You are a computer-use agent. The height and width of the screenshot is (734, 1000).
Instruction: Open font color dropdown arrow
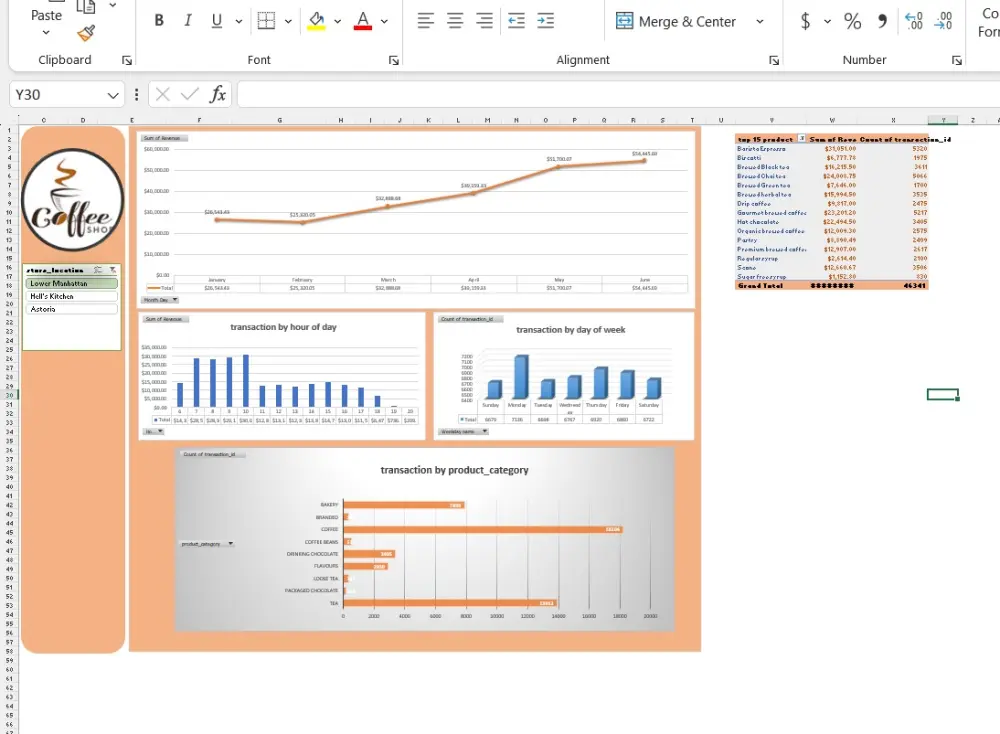384,21
